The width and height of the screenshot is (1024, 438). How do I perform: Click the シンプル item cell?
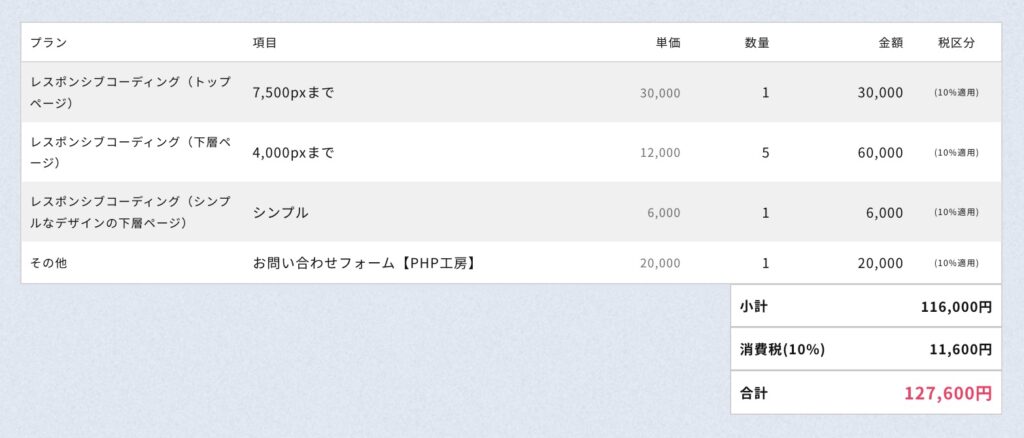click(x=280, y=213)
